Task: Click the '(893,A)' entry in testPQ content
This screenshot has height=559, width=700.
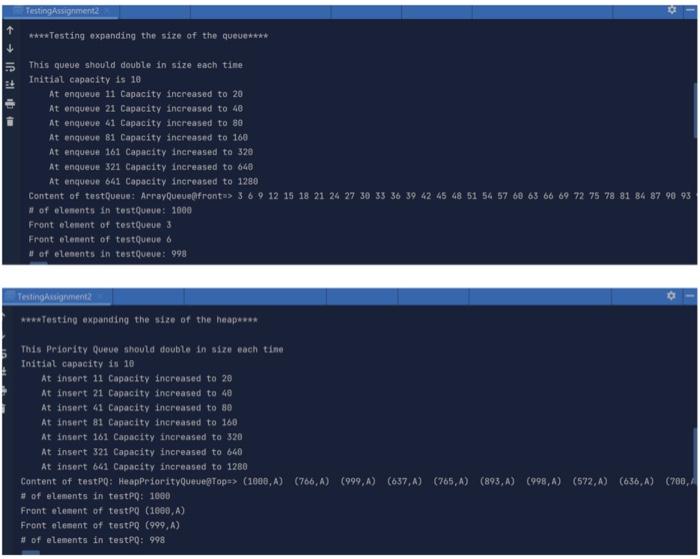Action: (x=497, y=482)
